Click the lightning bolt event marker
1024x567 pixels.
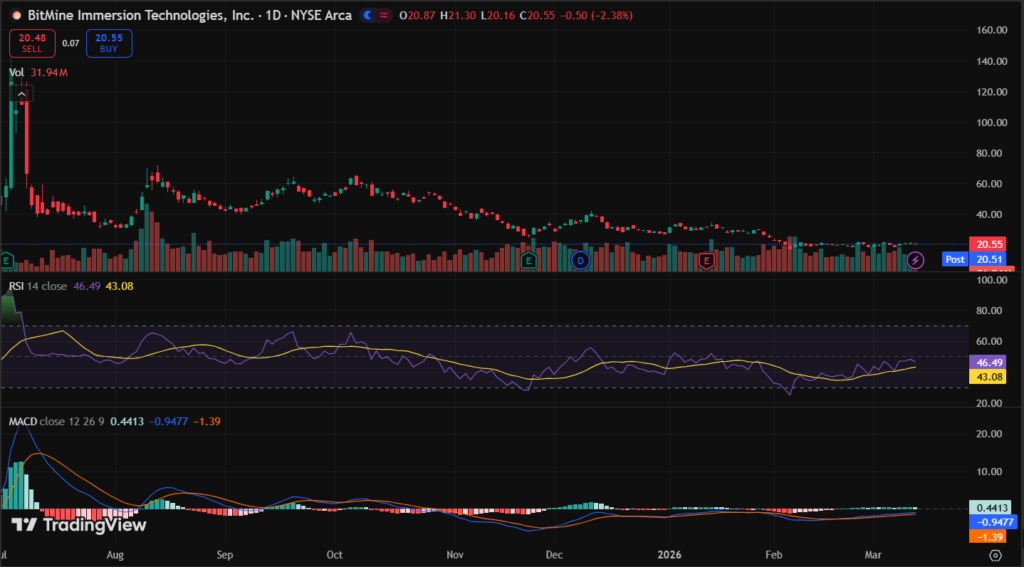tap(914, 261)
